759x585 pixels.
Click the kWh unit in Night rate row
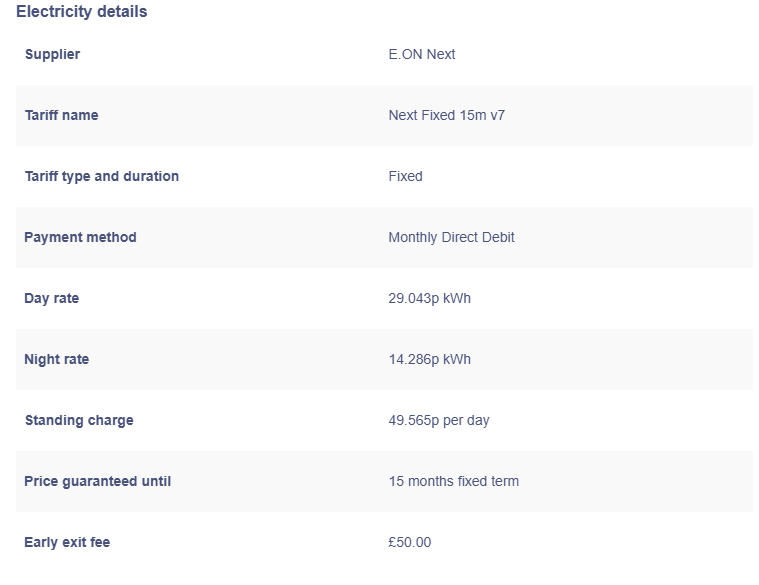(x=456, y=359)
